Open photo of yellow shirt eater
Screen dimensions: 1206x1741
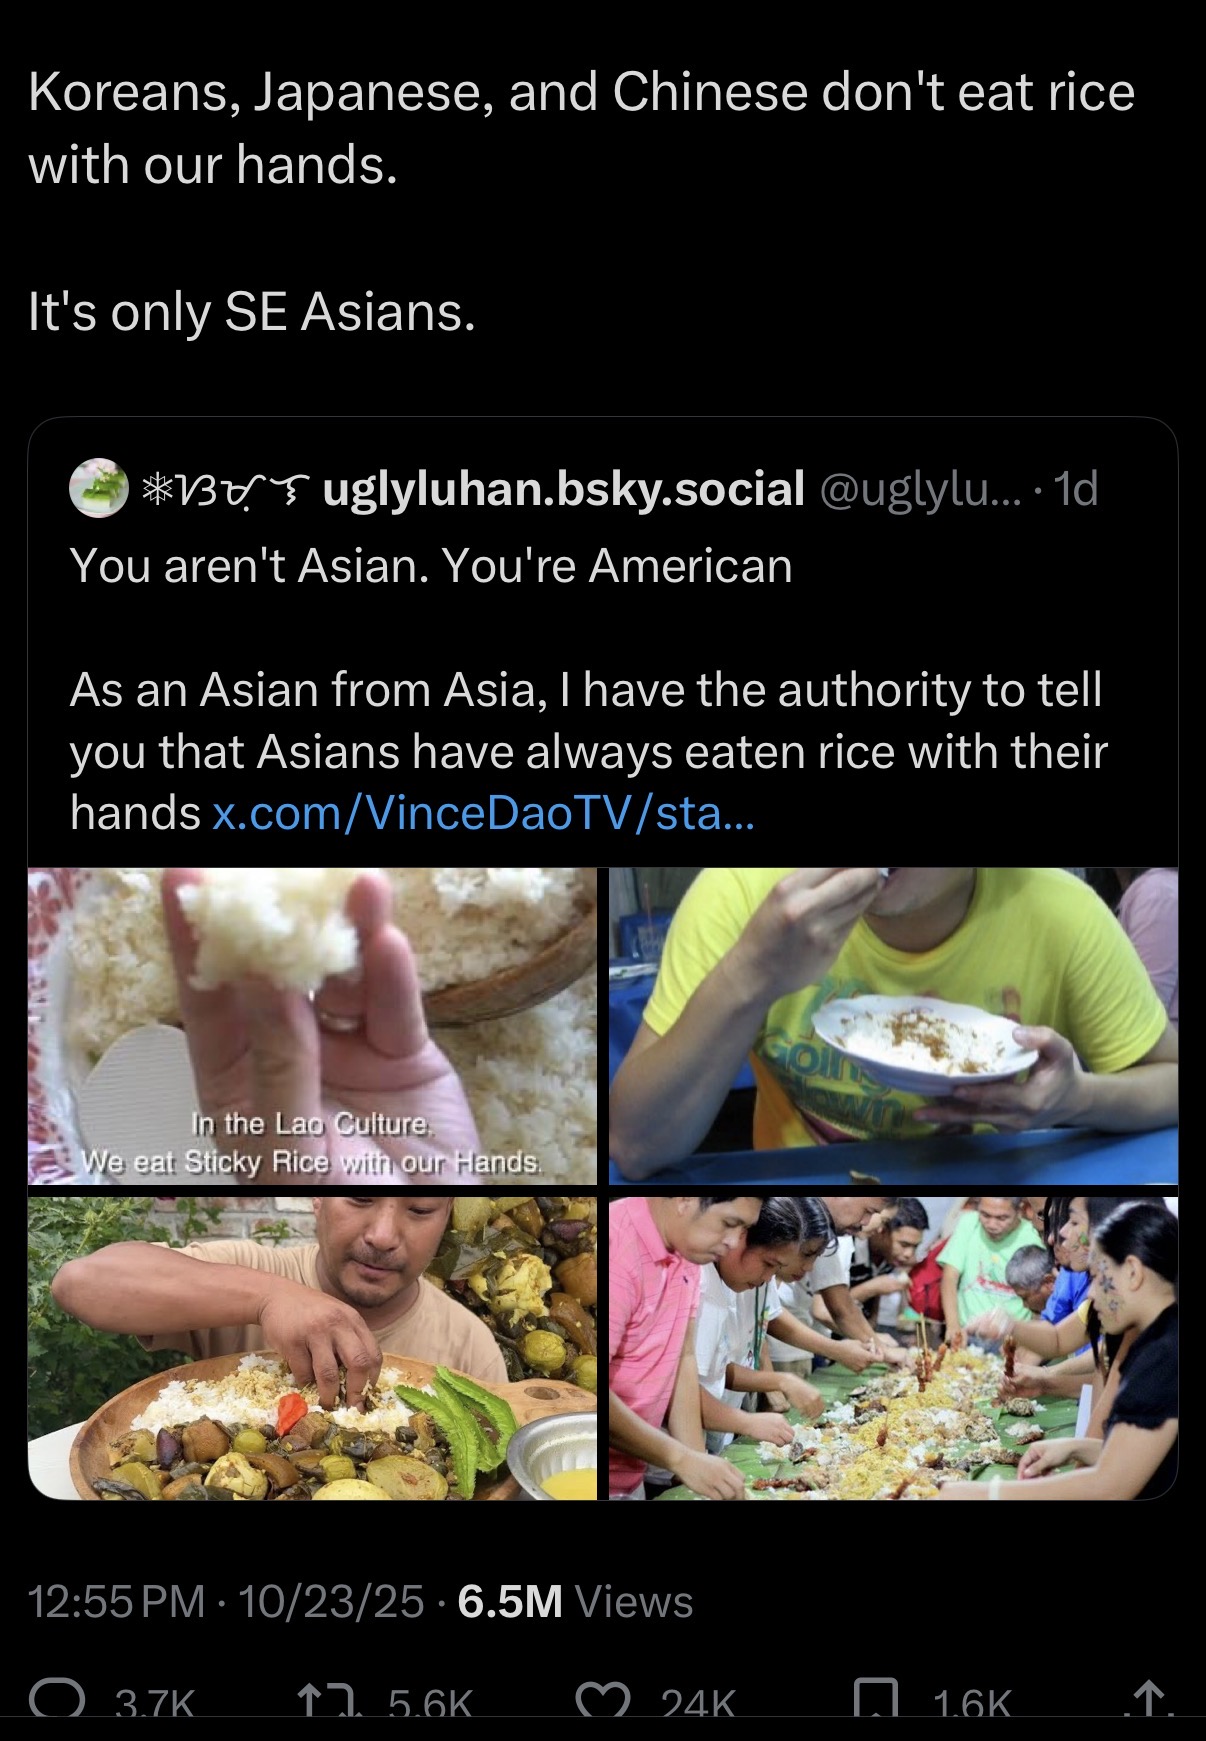(x=893, y=1026)
